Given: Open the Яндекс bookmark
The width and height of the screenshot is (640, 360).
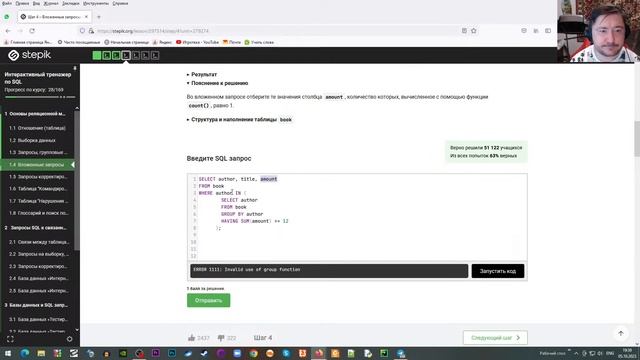Looking at the screenshot, I should 162,42.
